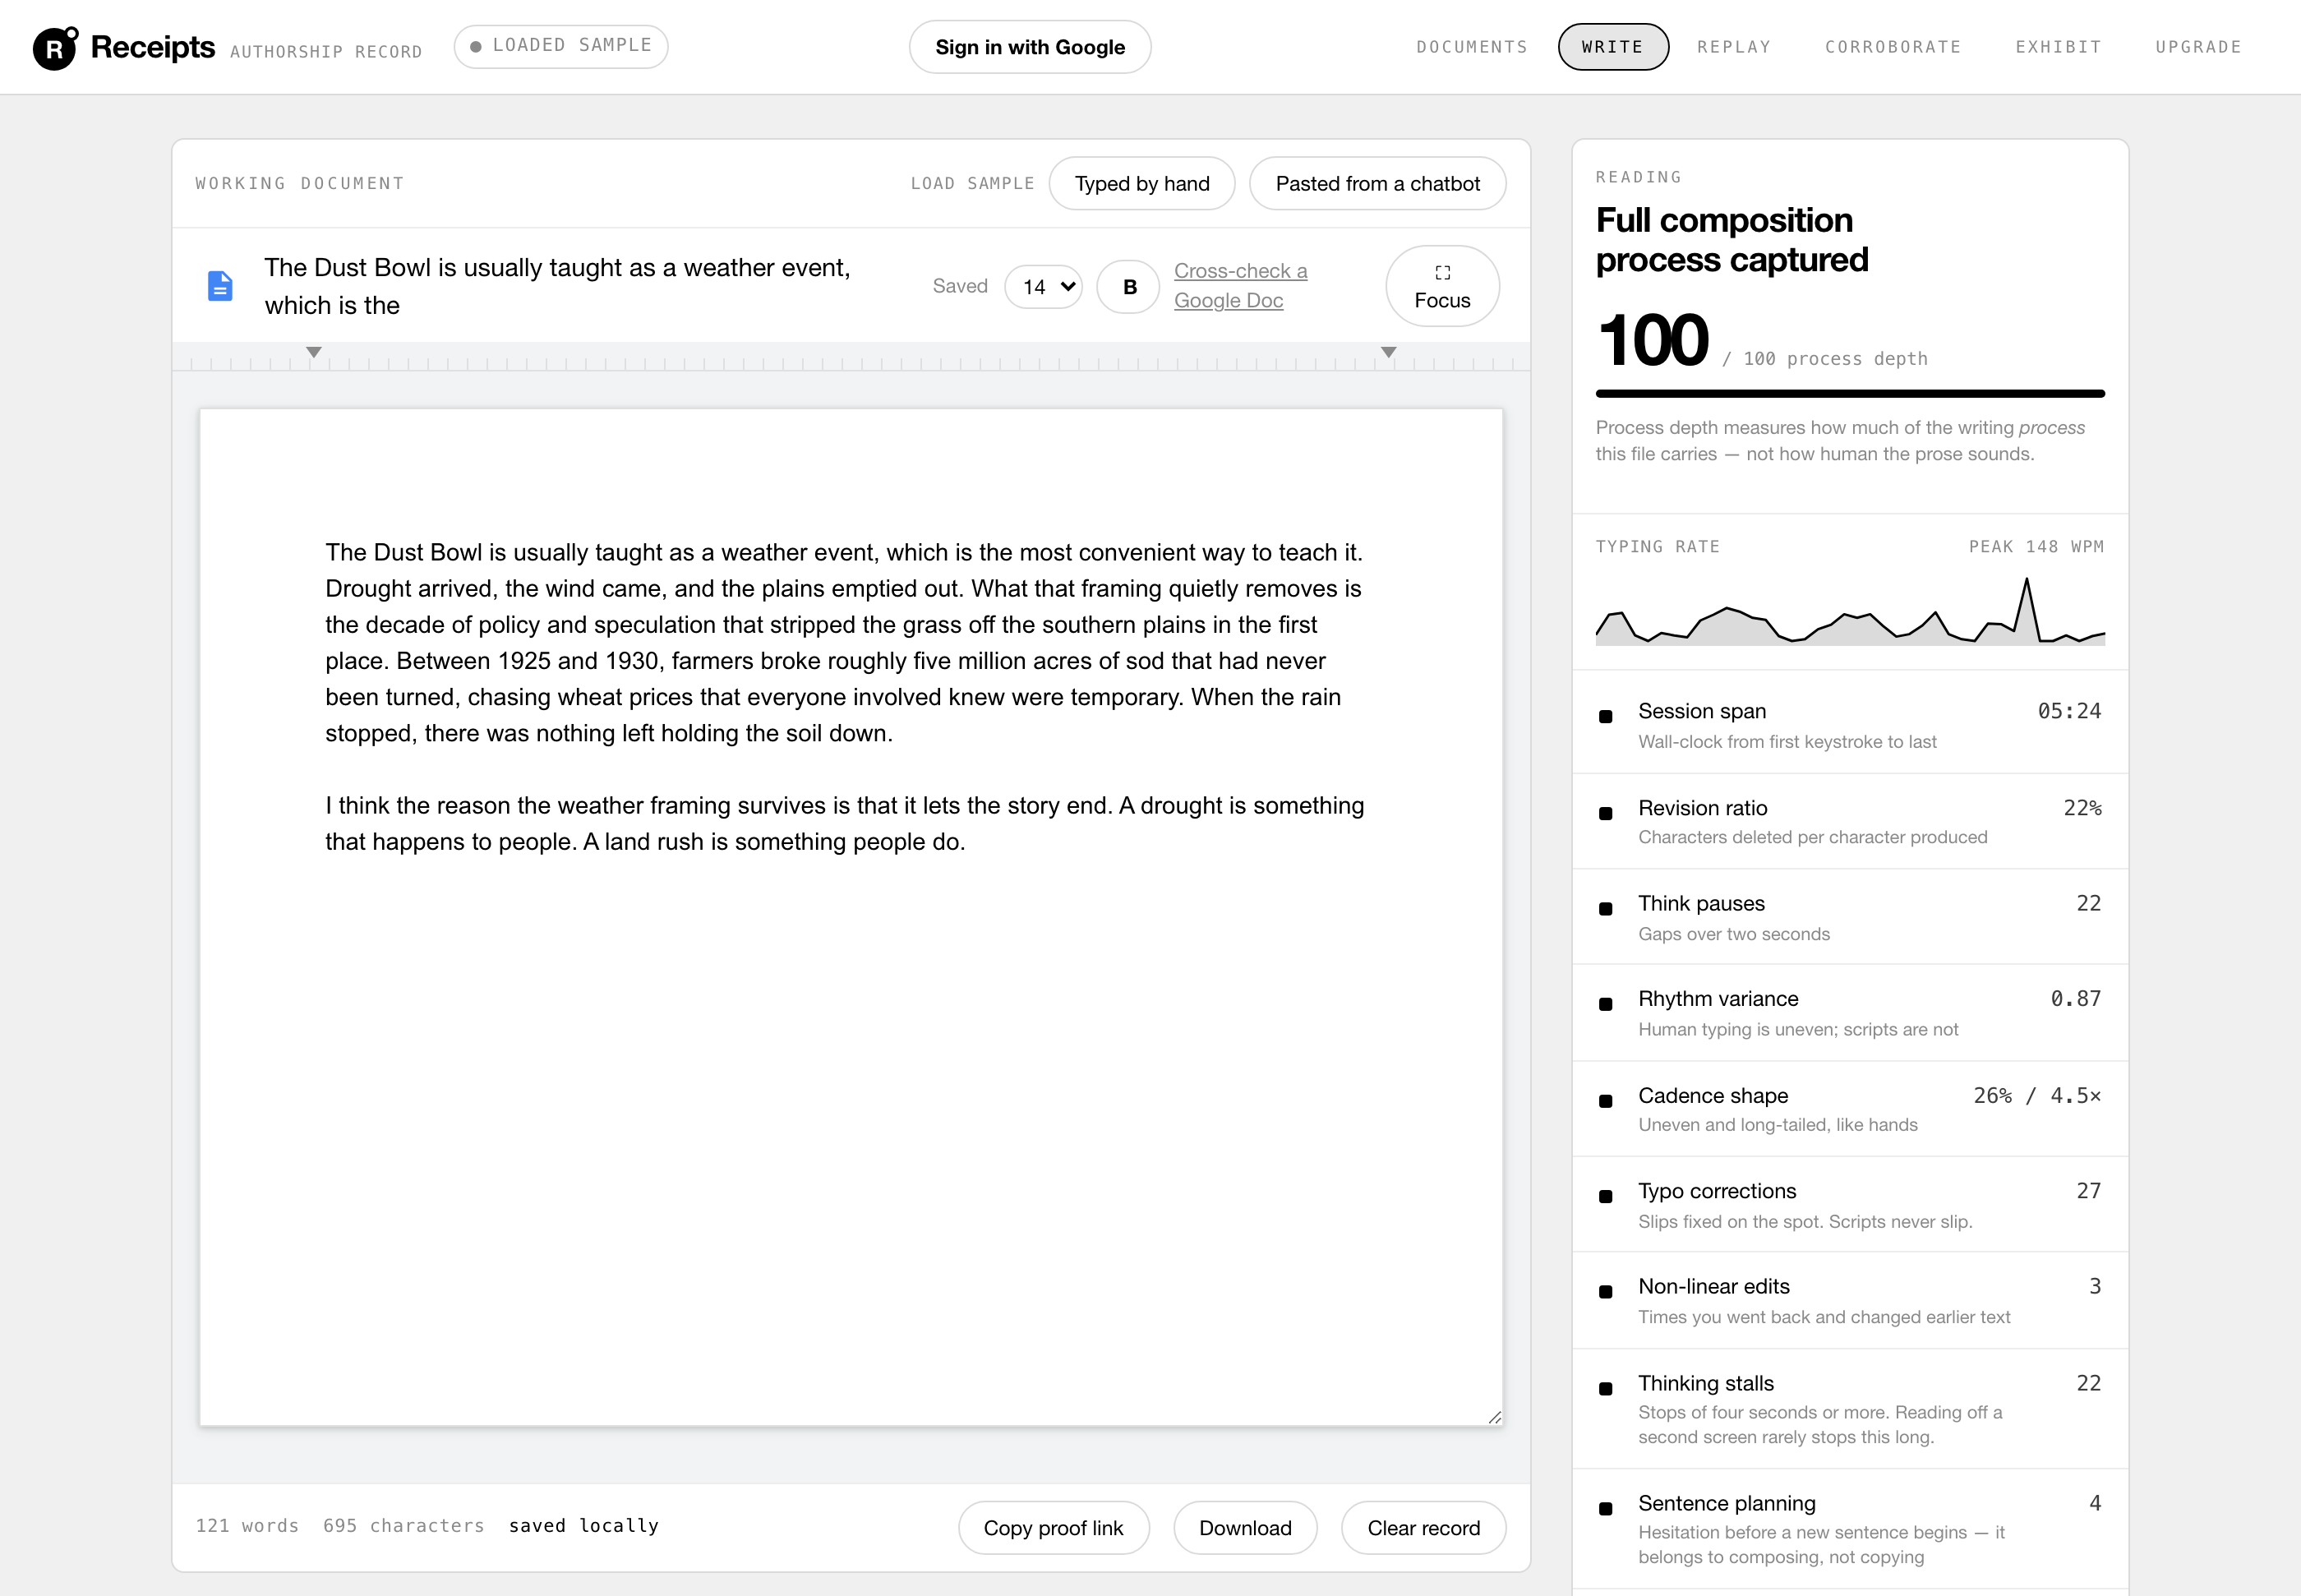Click the 0.87 rhythm variance value
2301x1596 pixels.
pos(2076,998)
